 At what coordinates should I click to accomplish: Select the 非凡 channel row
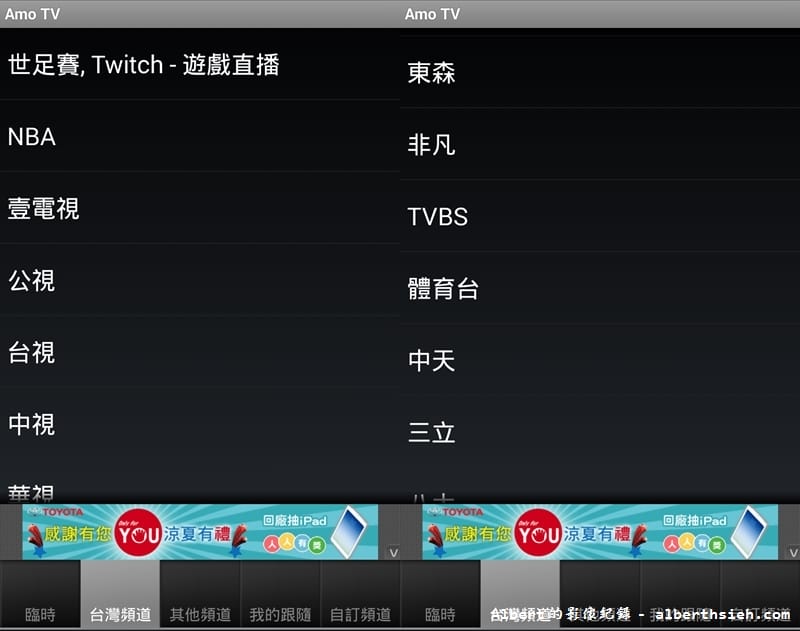(x=600, y=144)
